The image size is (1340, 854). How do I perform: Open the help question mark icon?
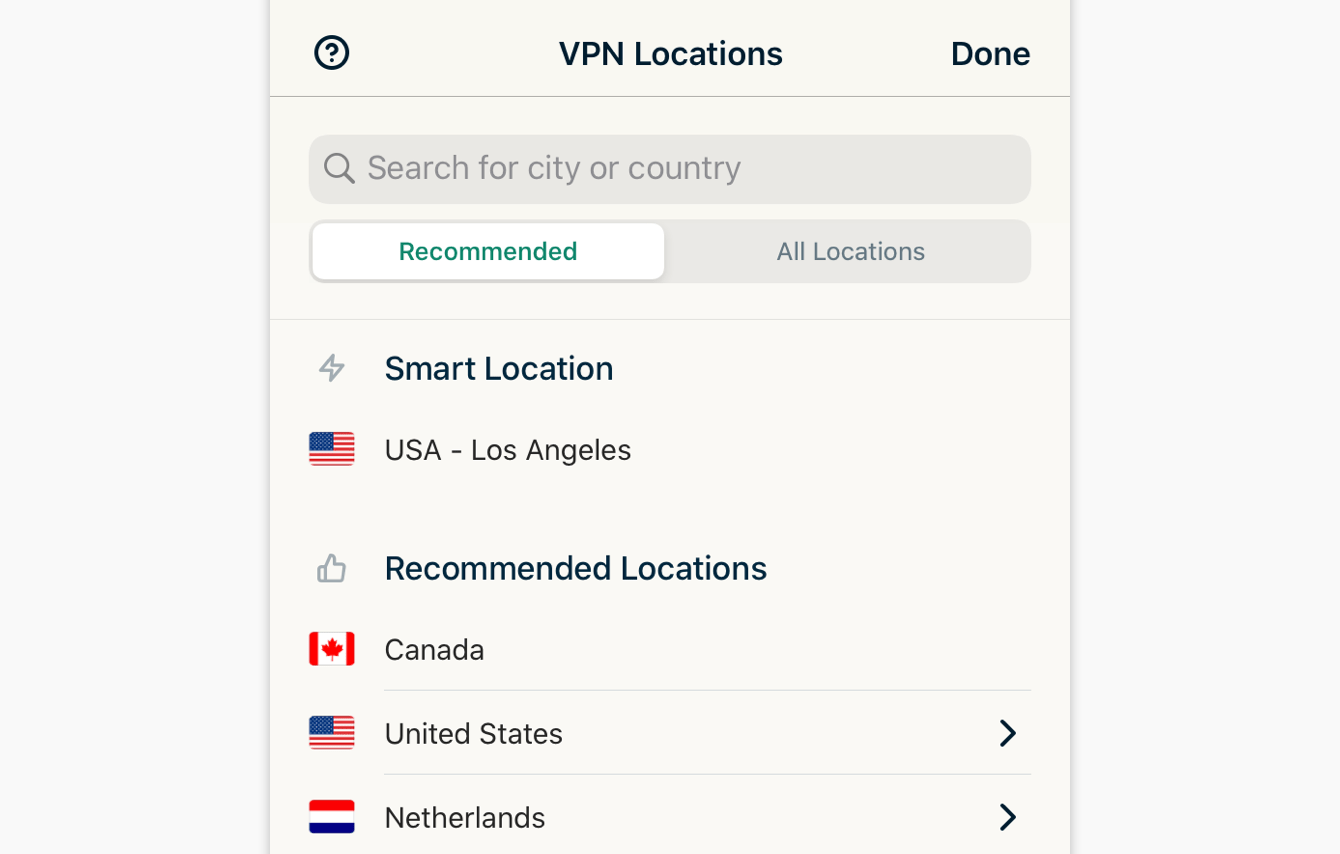[331, 52]
